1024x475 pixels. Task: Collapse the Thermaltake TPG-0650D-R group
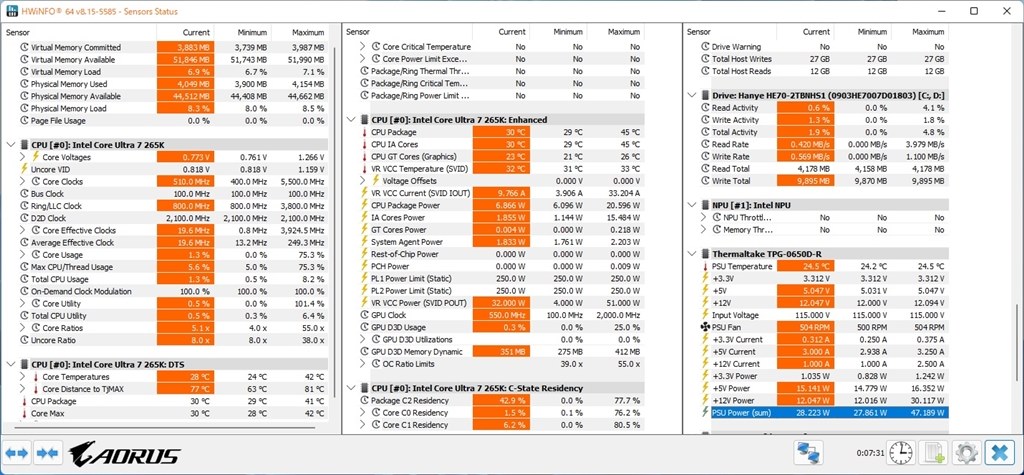(692, 254)
